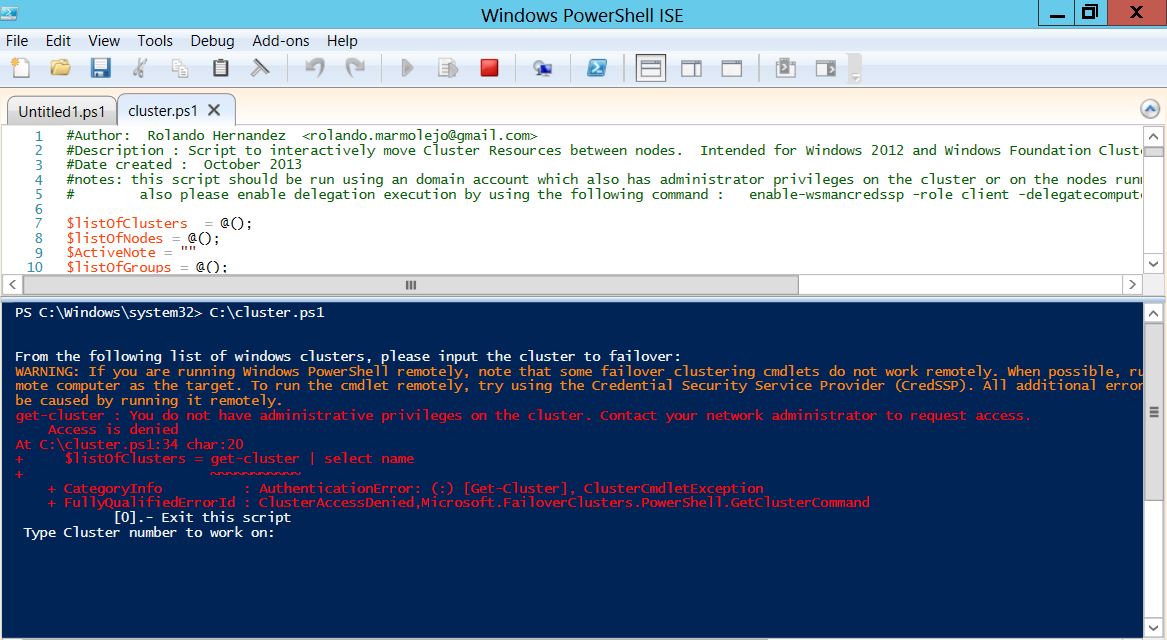The image size is (1167, 640).
Task: Undo the last edit with the Undo arrow
Action: coord(315,68)
